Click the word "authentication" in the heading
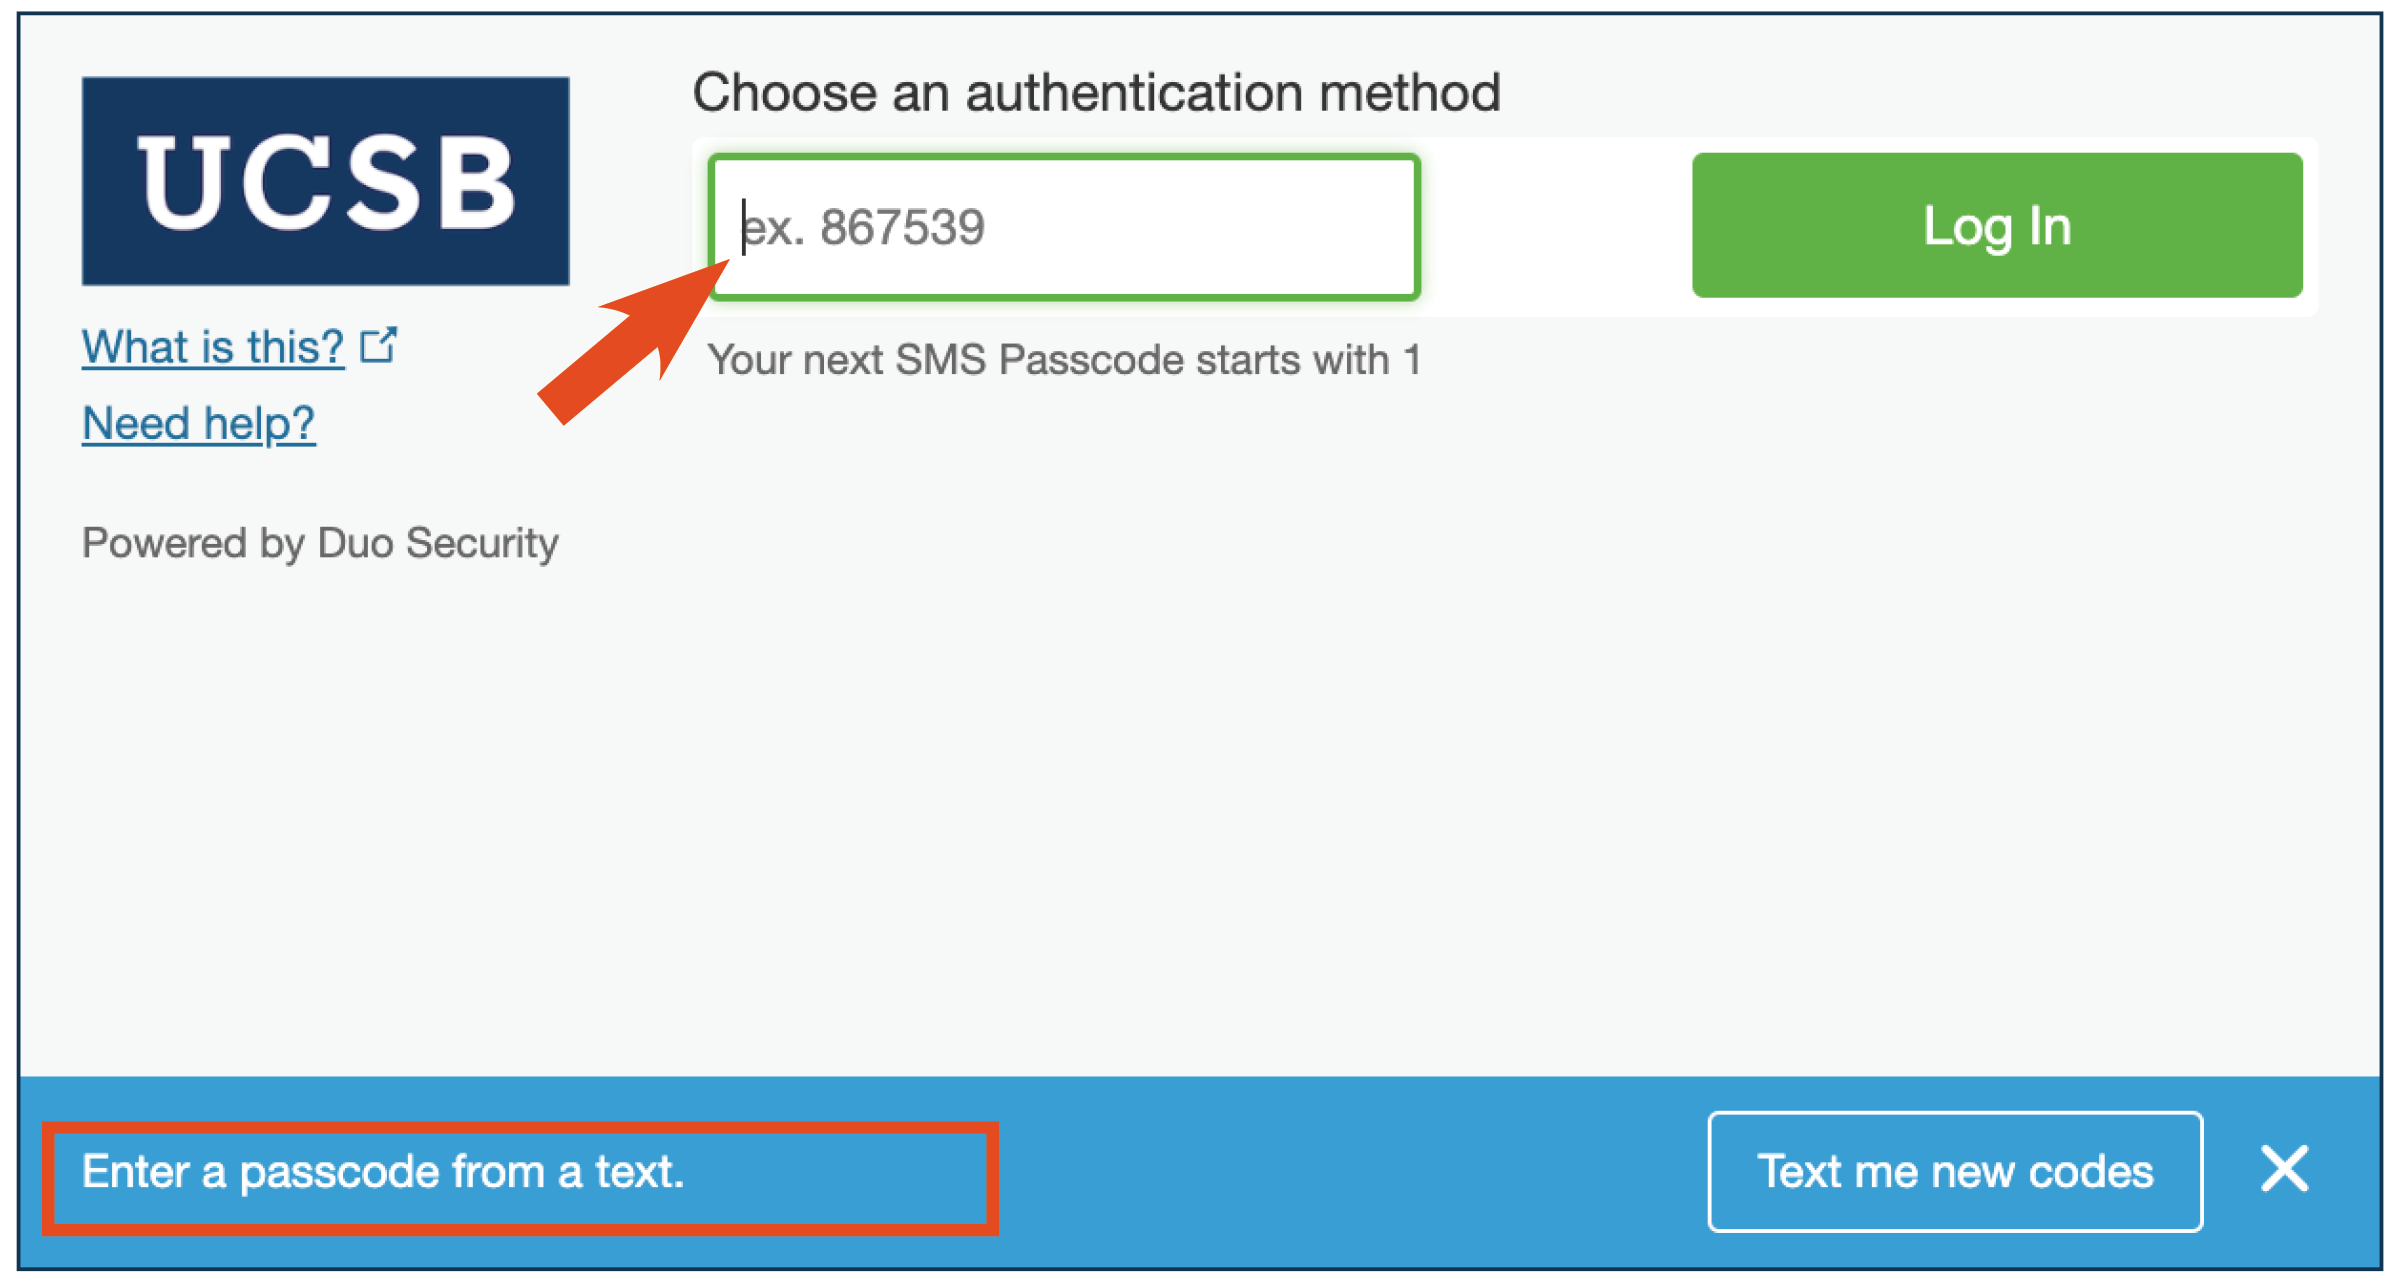This screenshot has width=2400, height=1286. click(x=1135, y=93)
